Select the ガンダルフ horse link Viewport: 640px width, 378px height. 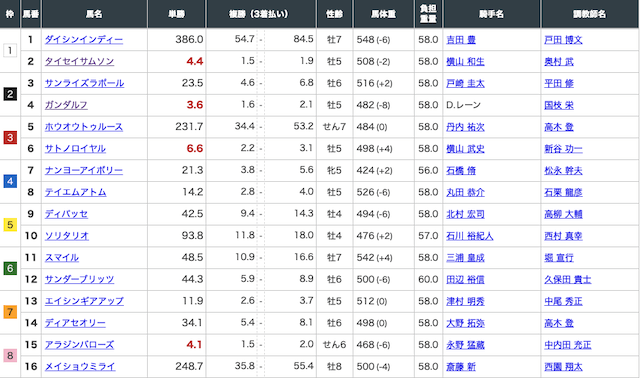point(66,105)
